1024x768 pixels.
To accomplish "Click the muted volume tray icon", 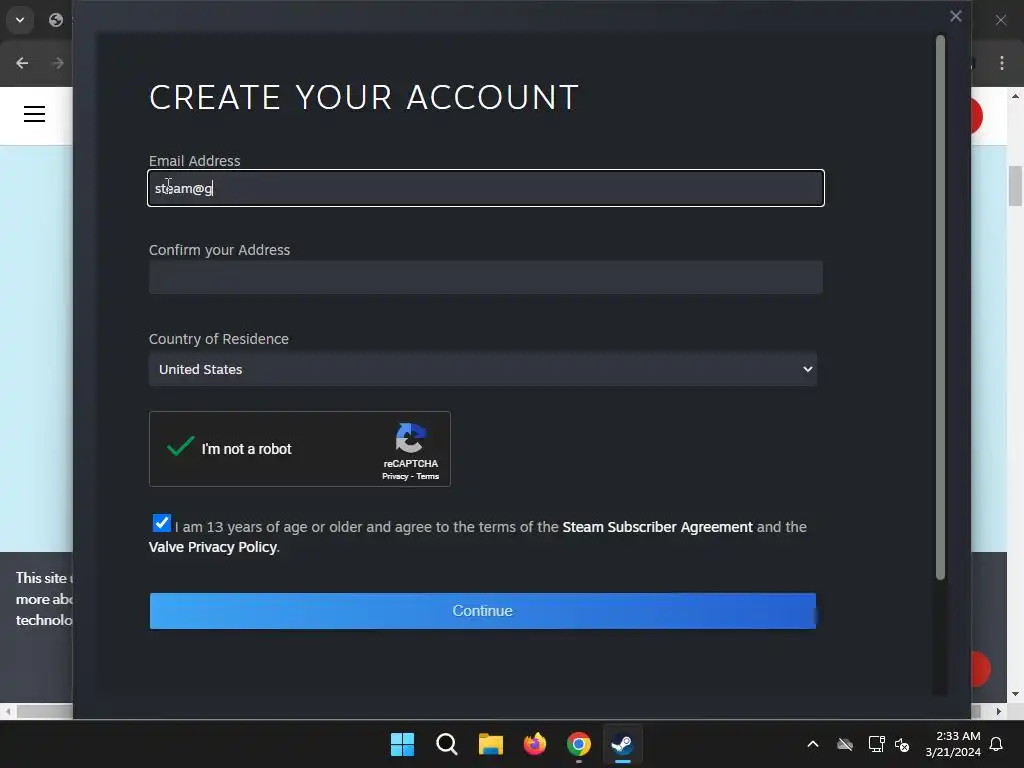I will click(x=902, y=744).
